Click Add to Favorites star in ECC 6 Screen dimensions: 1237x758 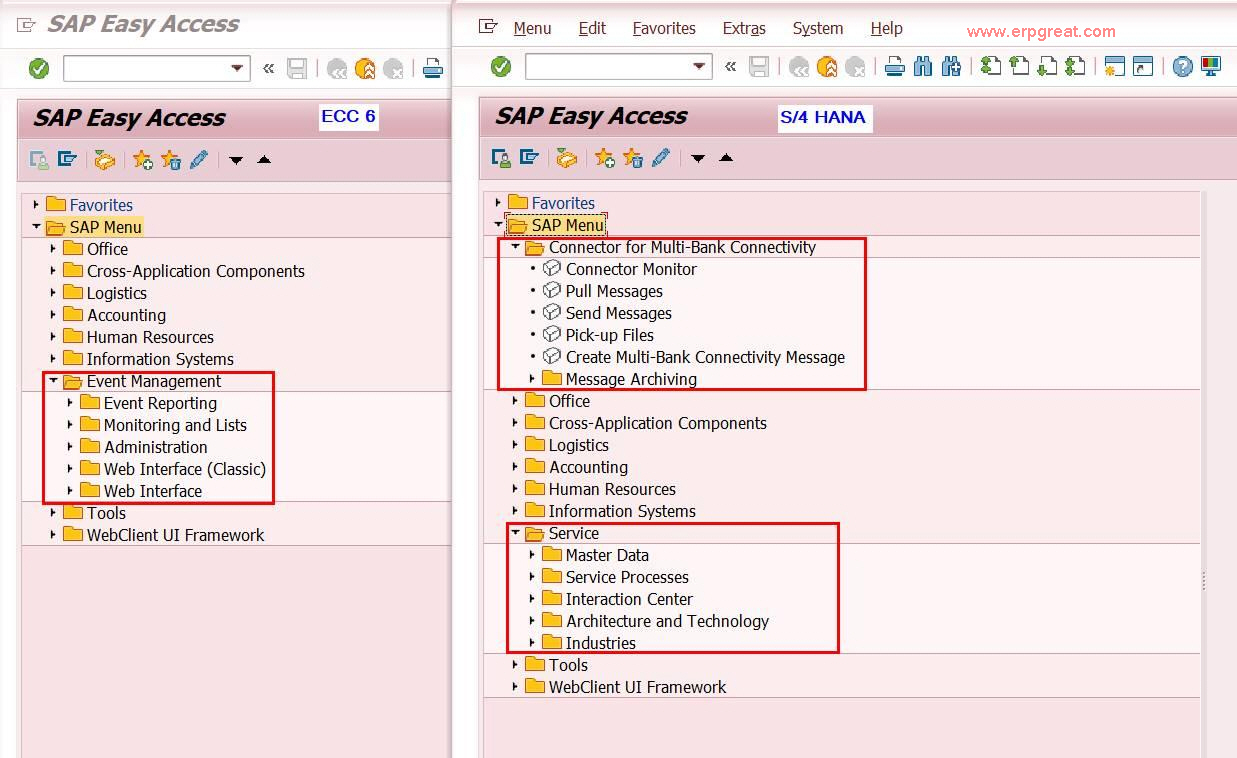143,160
